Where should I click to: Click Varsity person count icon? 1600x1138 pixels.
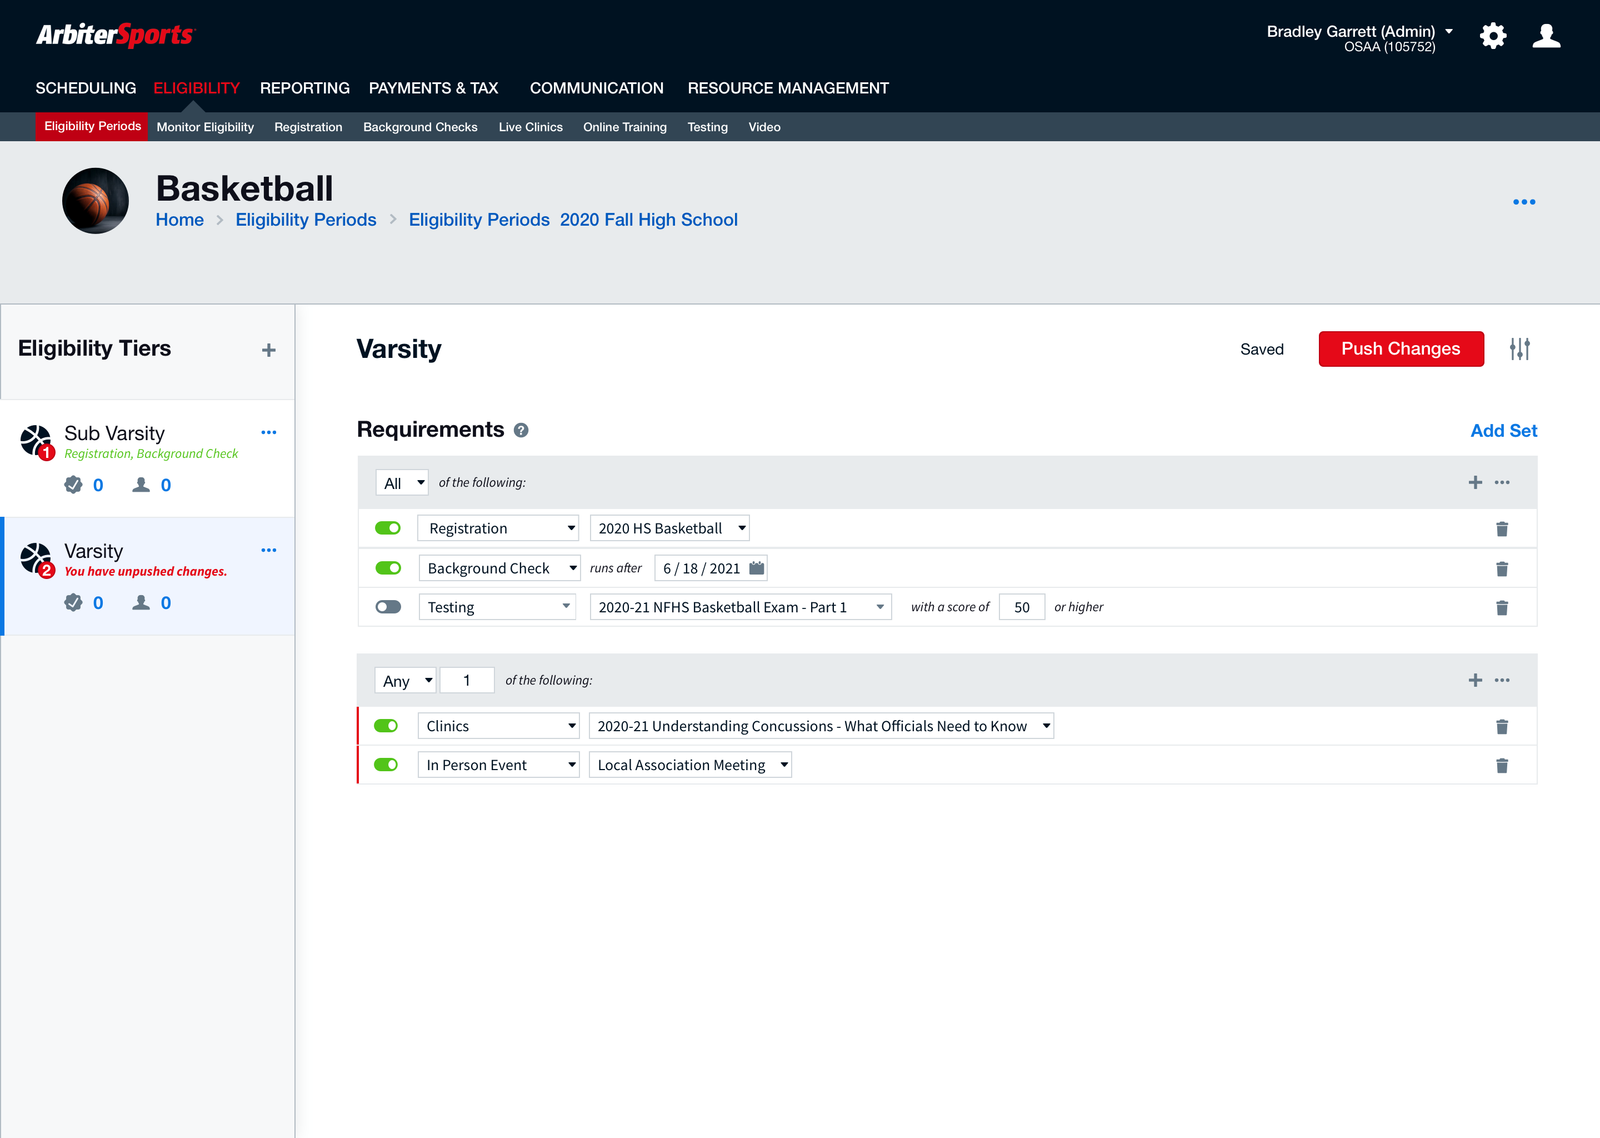[141, 603]
